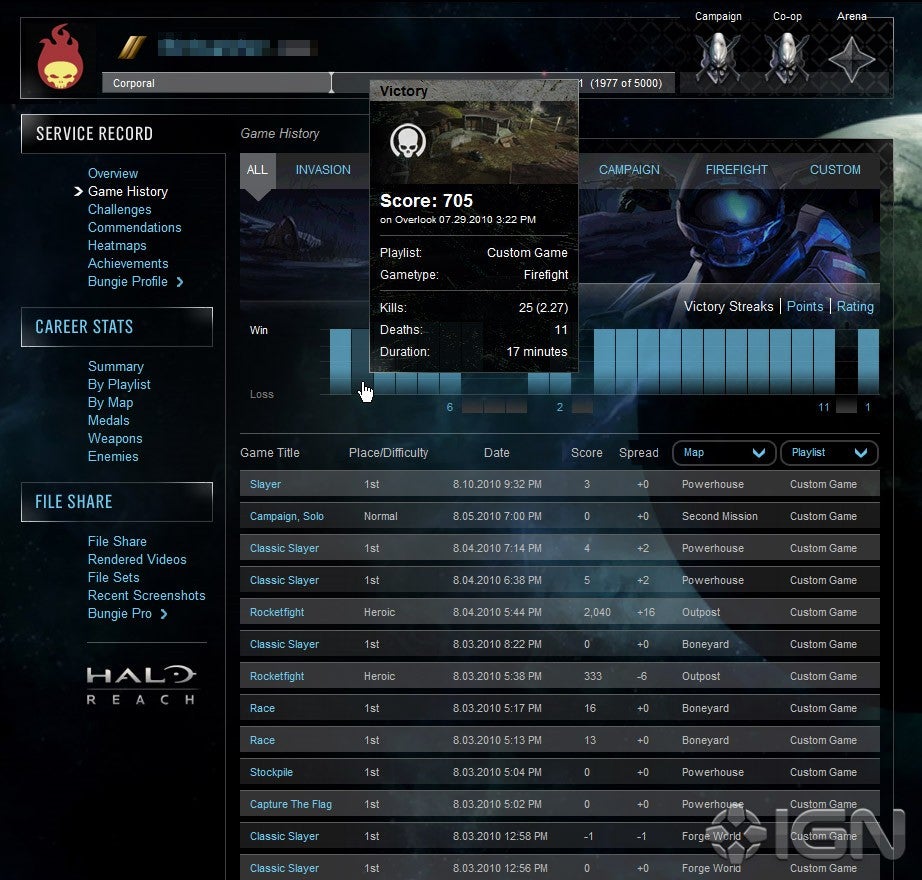Click the rightmost win bar in streak chart
Image resolution: width=922 pixels, height=880 pixels.
868,361
